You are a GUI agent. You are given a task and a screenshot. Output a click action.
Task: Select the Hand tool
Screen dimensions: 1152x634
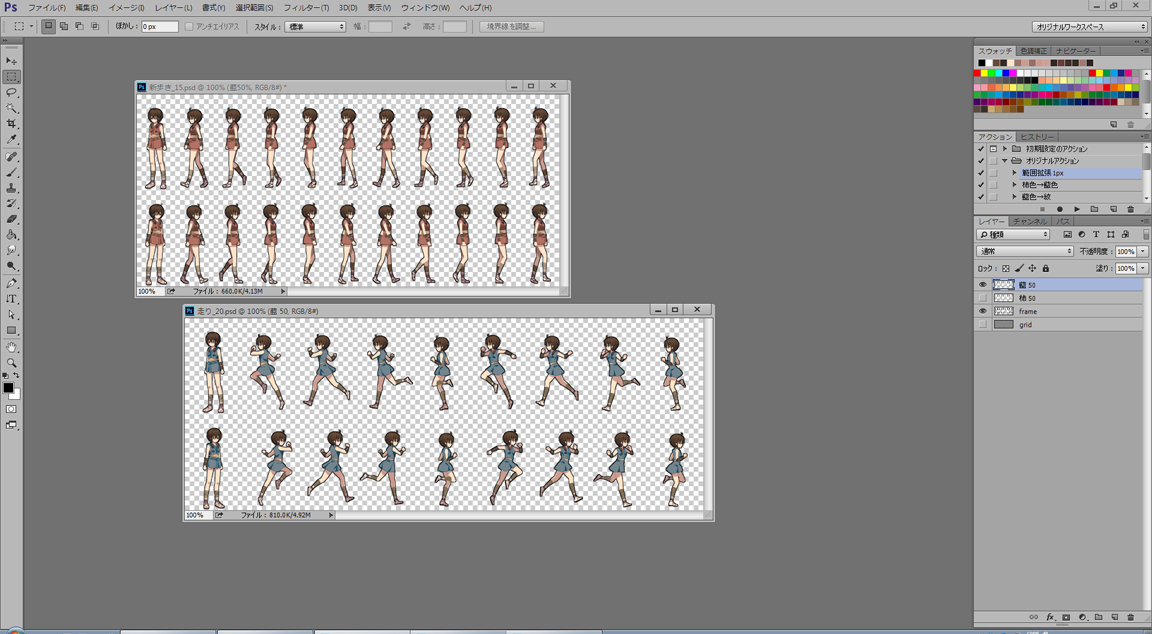[12, 347]
